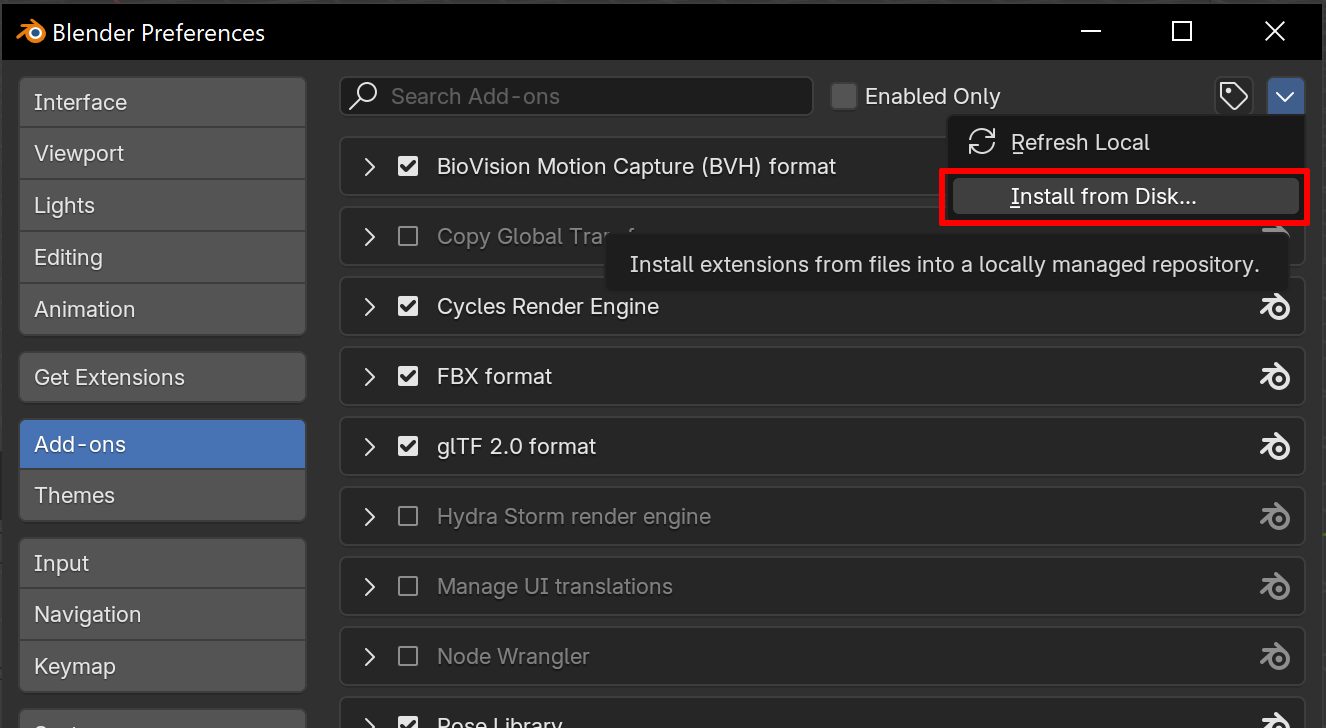Enable Hydra Storm render engine checkbox
This screenshot has width=1326, height=728.
point(408,516)
